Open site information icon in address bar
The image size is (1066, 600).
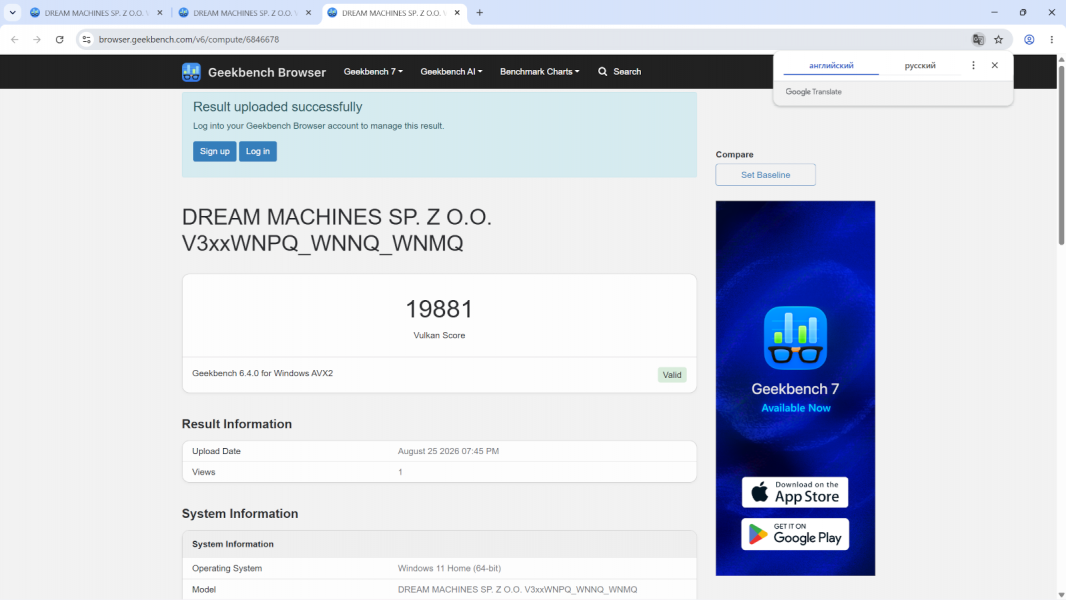(86, 39)
